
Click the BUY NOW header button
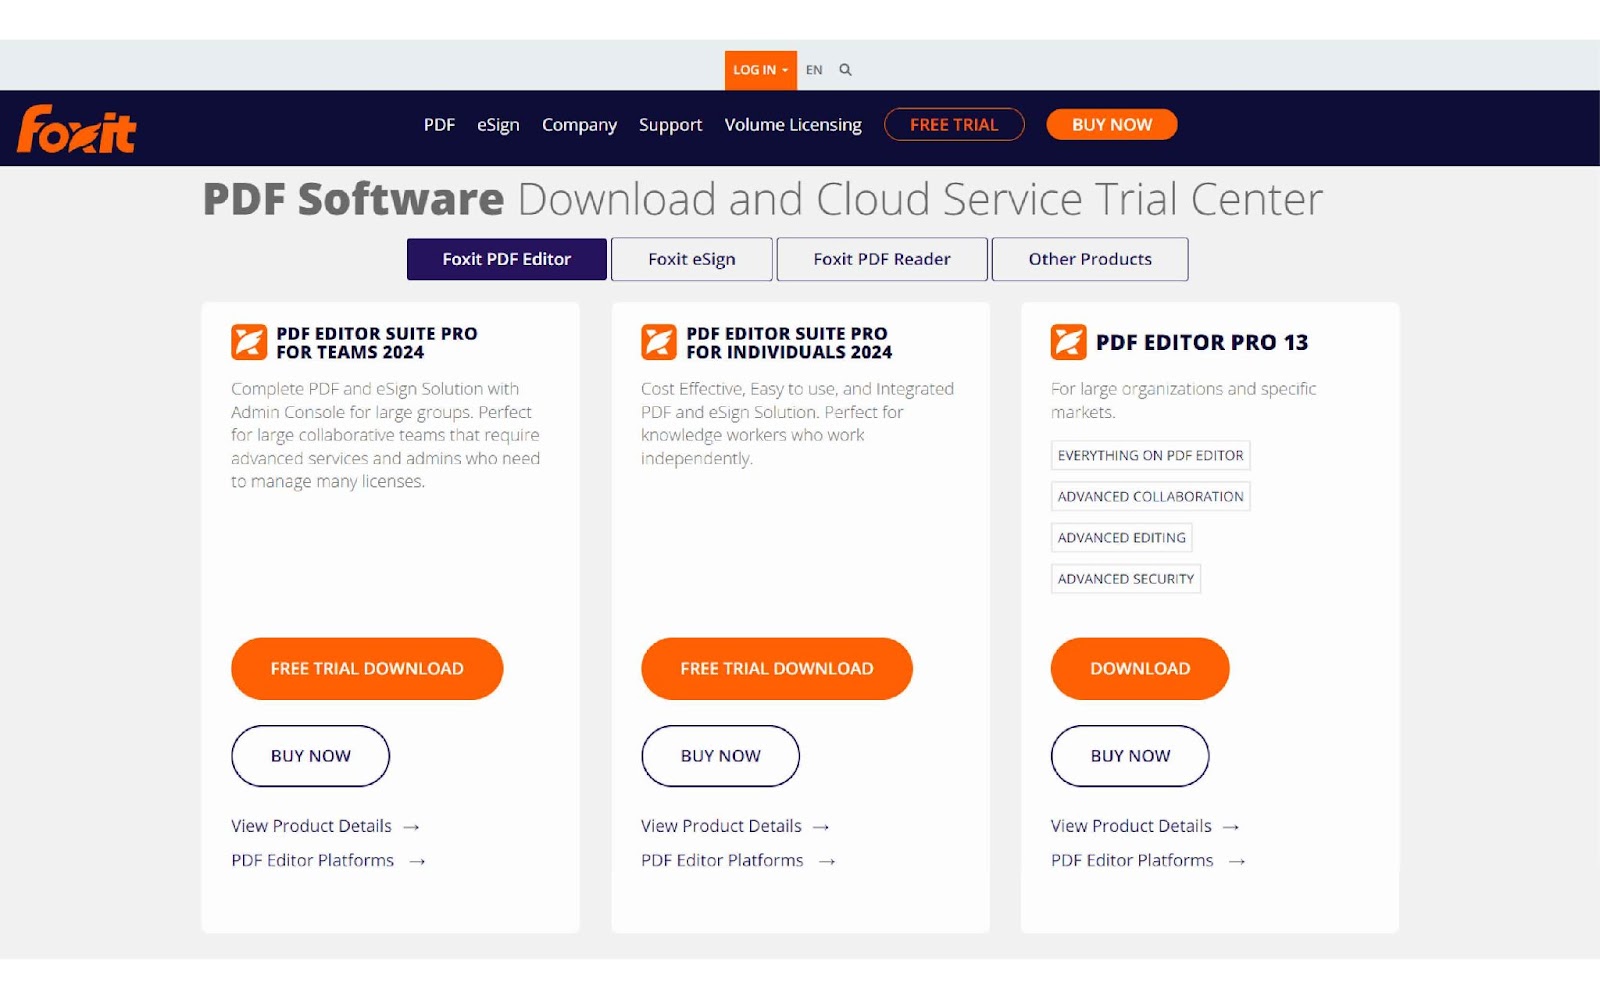click(x=1112, y=125)
